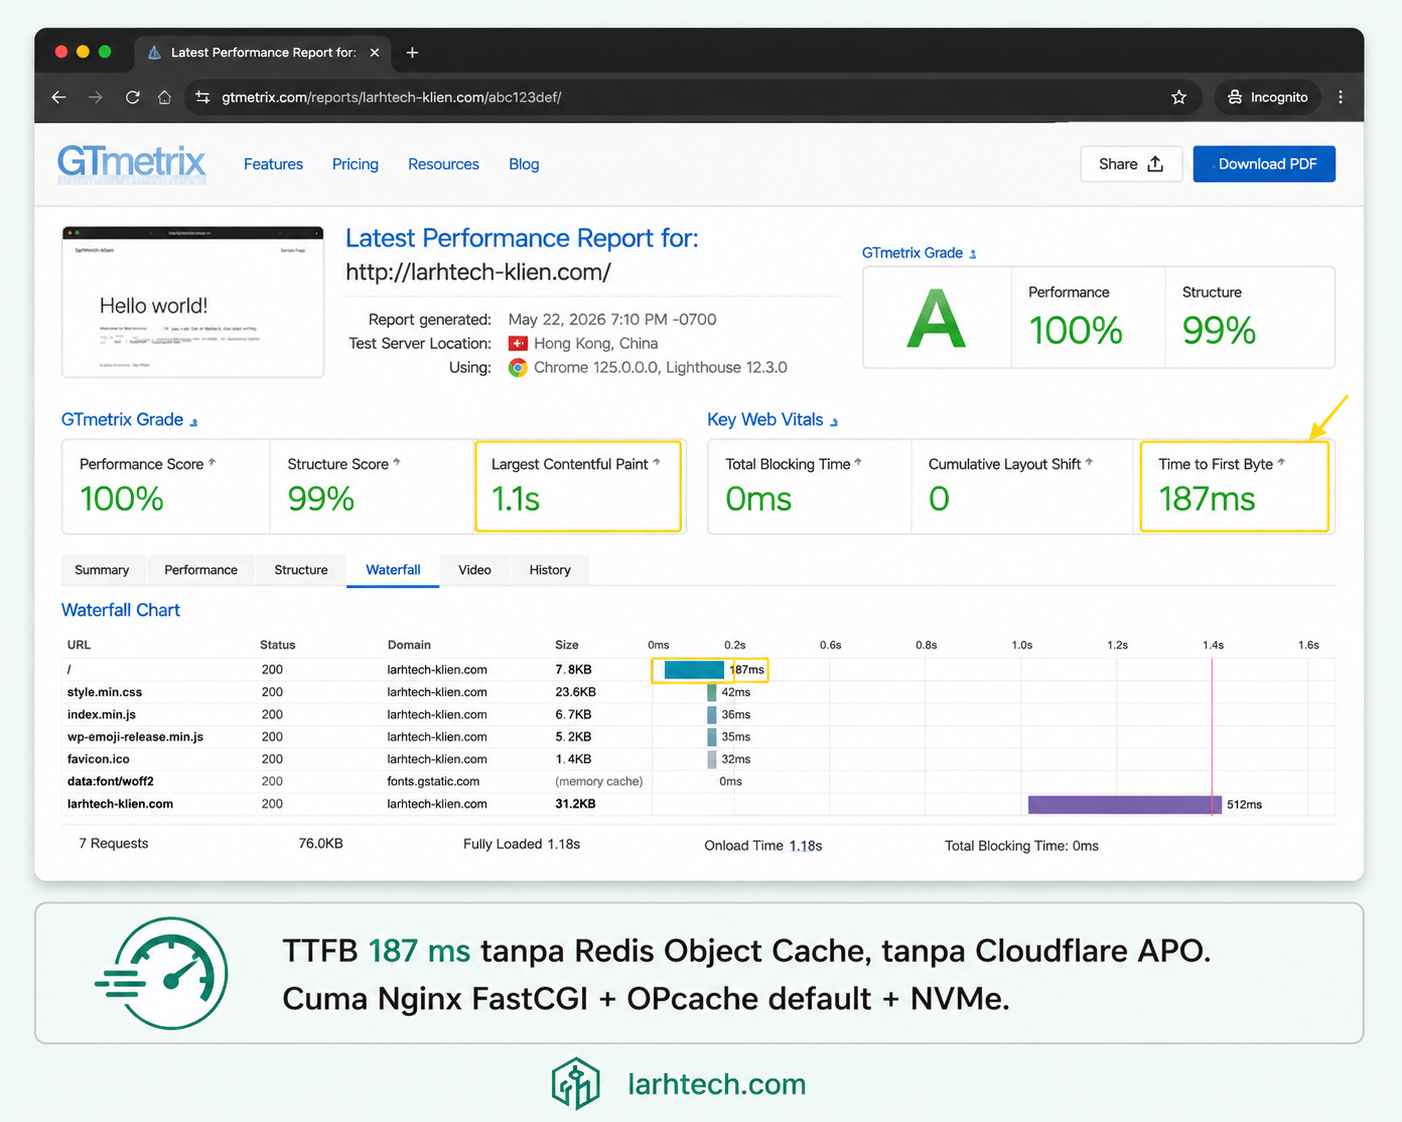Open the Pricing menu link
This screenshot has width=1402, height=1122.
(355, 164)
